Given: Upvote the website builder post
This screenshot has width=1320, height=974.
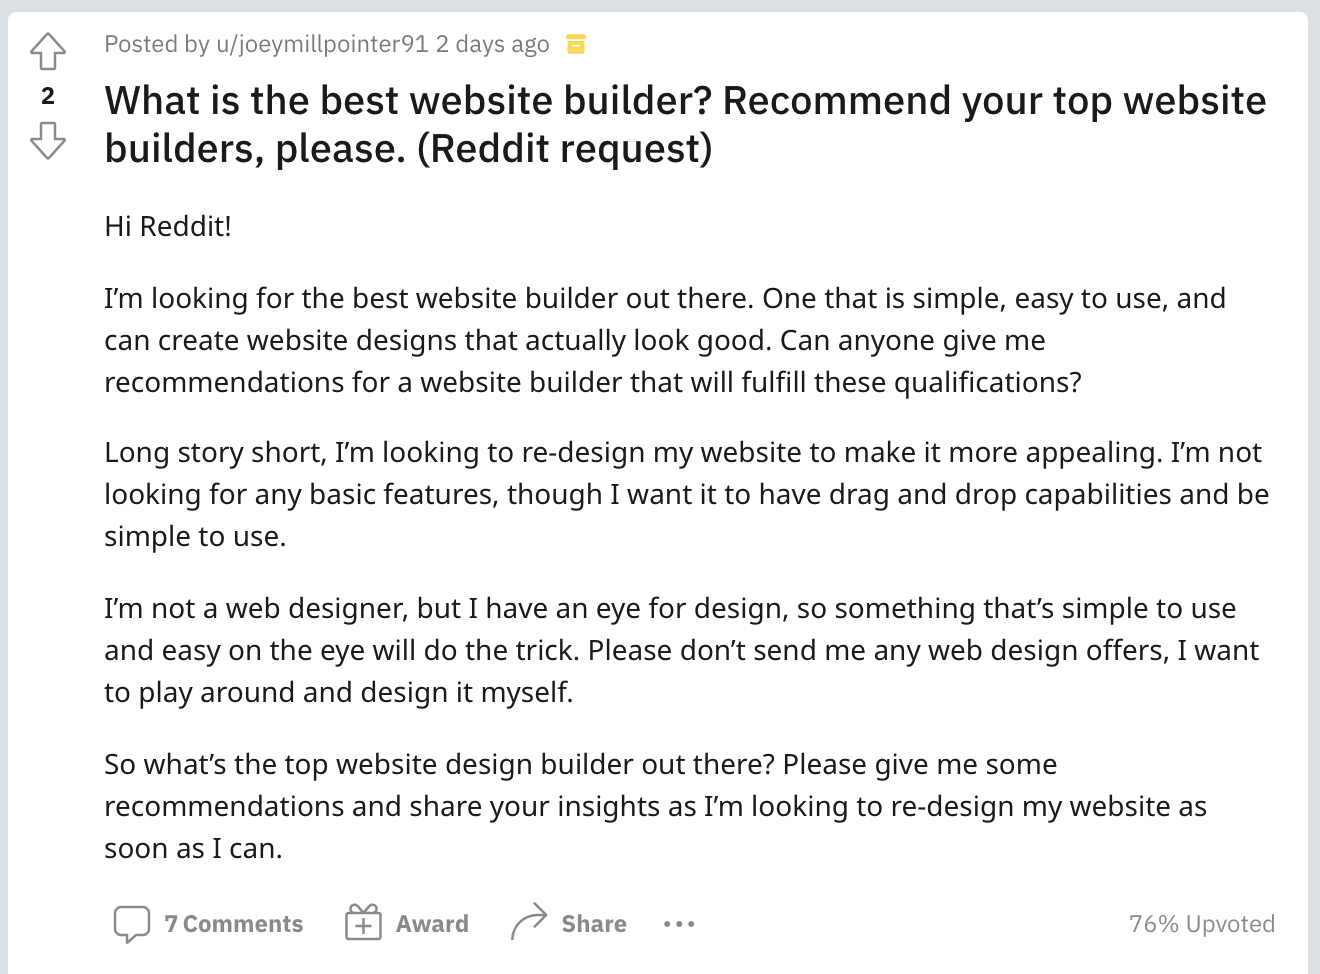Looking at the screenshot, I should (x=48, y=52).
